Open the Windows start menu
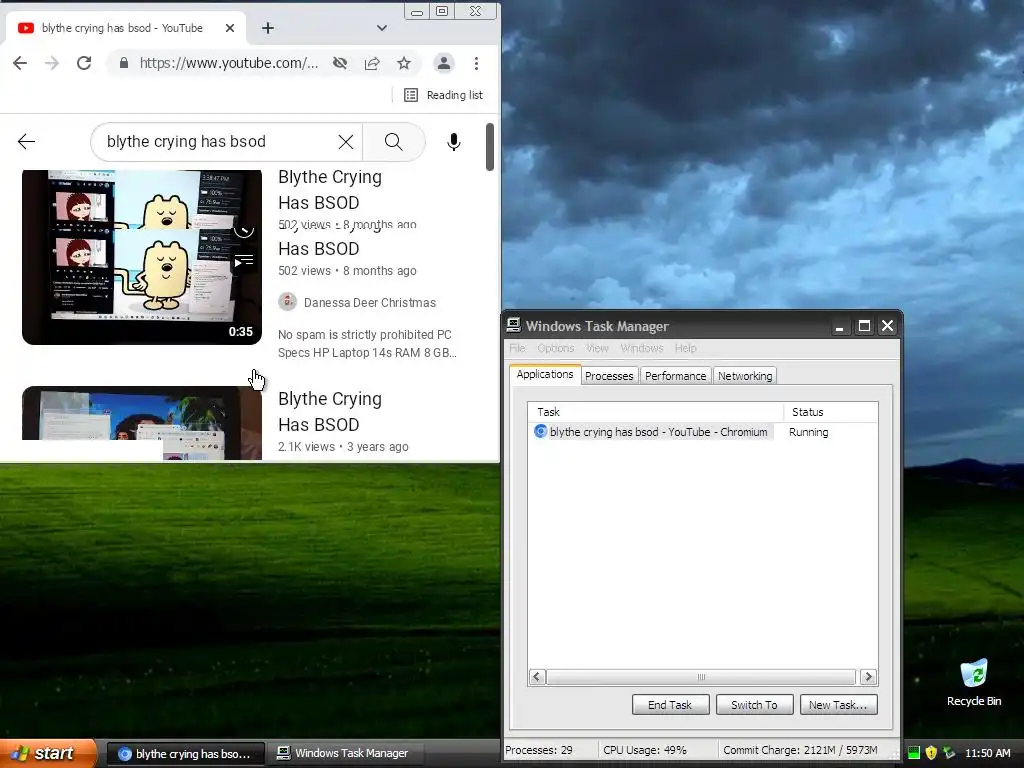Image resolution: width=1024 pixels, height=768 pixels. click(48, 753)
